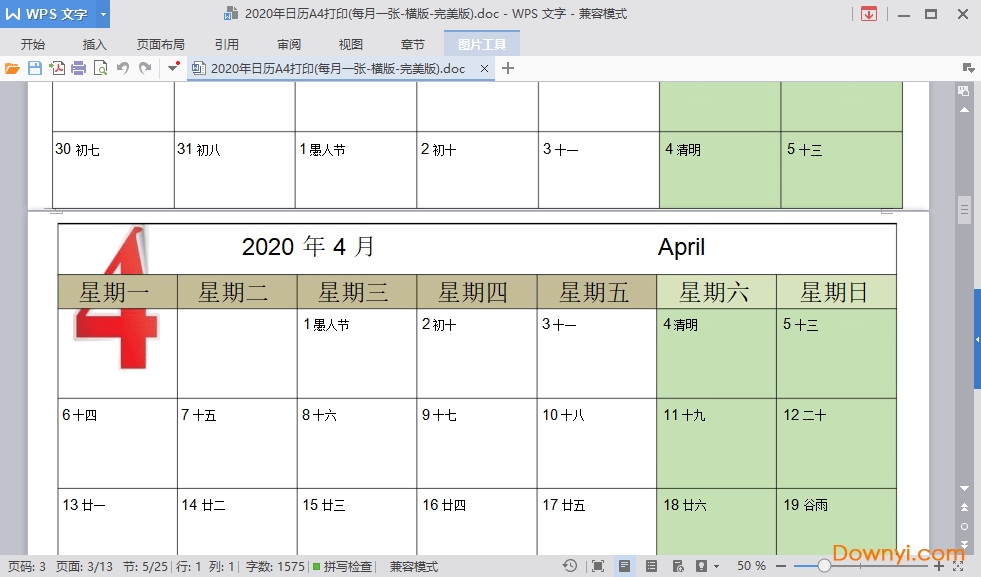Click the 兼容模式 status bar label
981x577 pixels.
[x=413, y=565]
